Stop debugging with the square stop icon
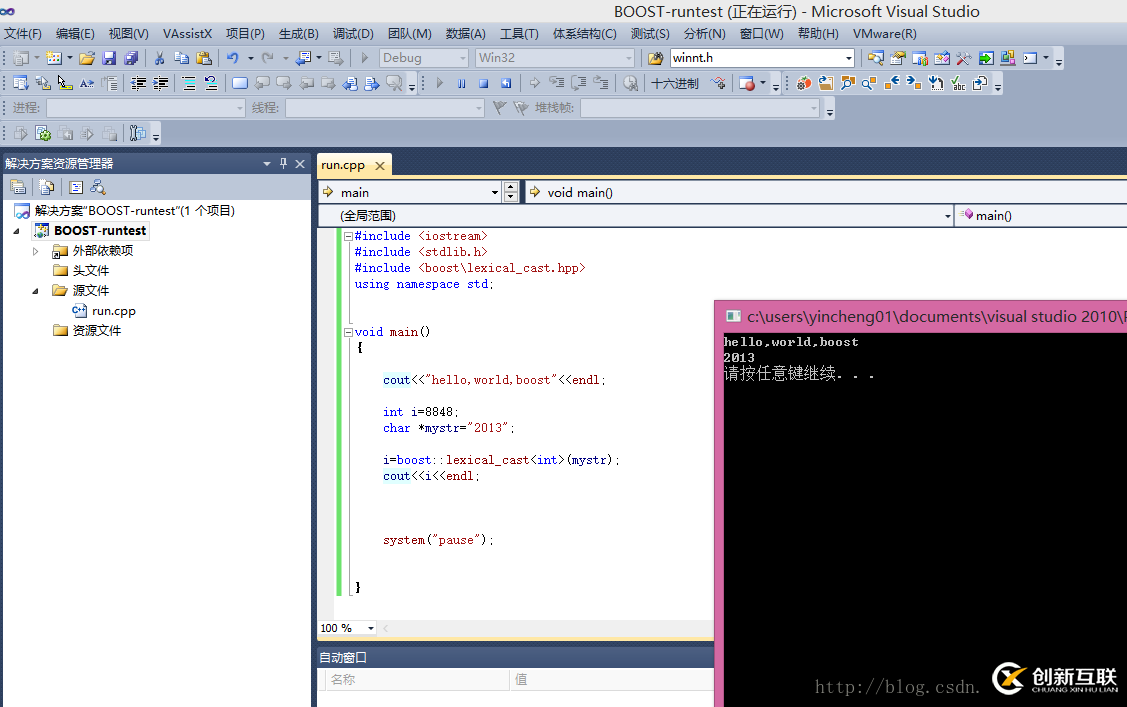The height and width of the screenshot is (707, 1127). coord(483,84)
